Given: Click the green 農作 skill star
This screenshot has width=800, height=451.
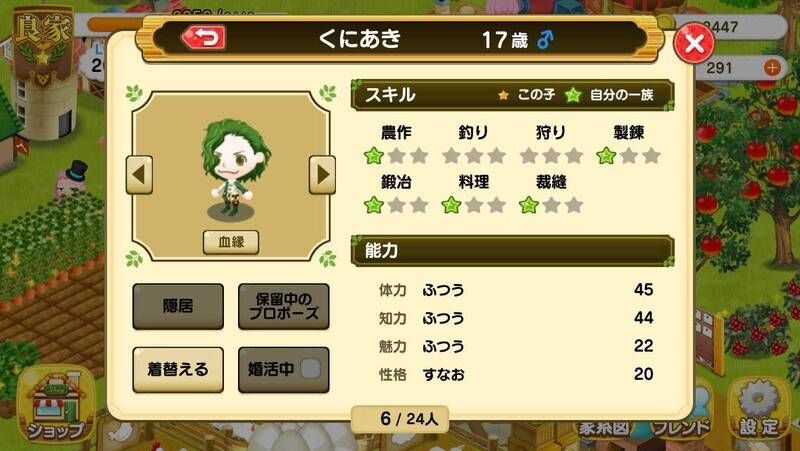Looking at the screenshot, I should point(374,156).
